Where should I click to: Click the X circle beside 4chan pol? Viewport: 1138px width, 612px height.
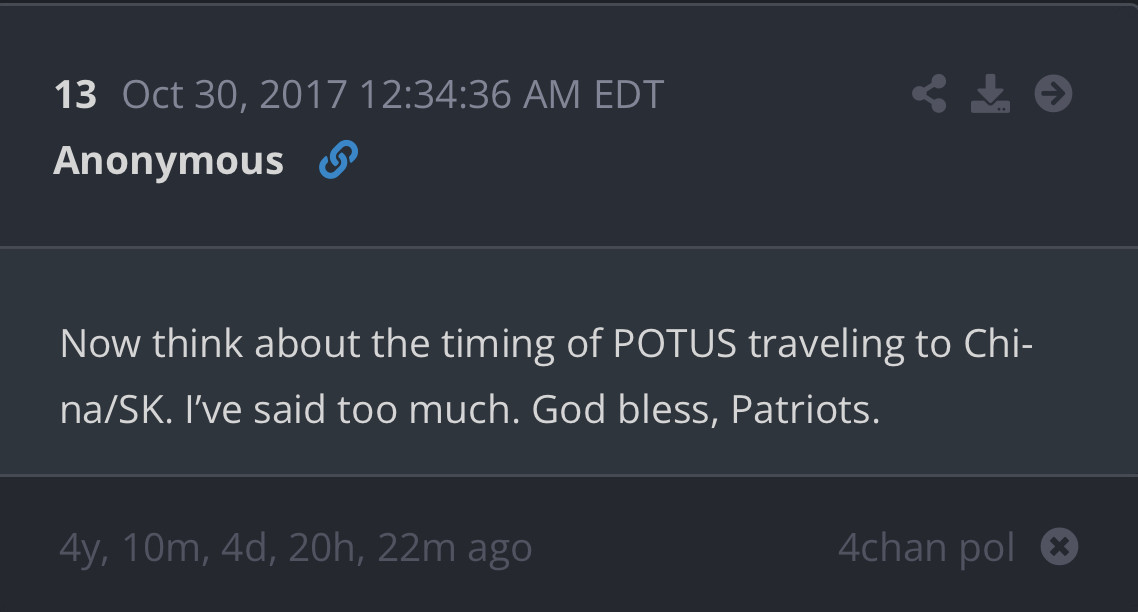pyautogui.click(x=1059, y=547)
